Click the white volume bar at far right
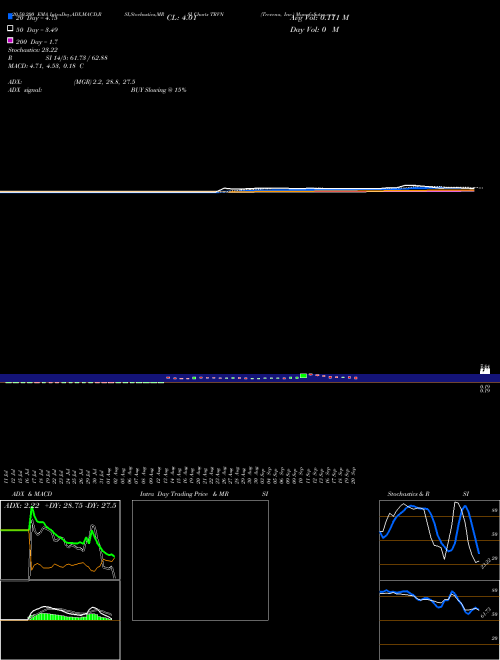Screen dimensions: 500x660 tap(485, 369)
